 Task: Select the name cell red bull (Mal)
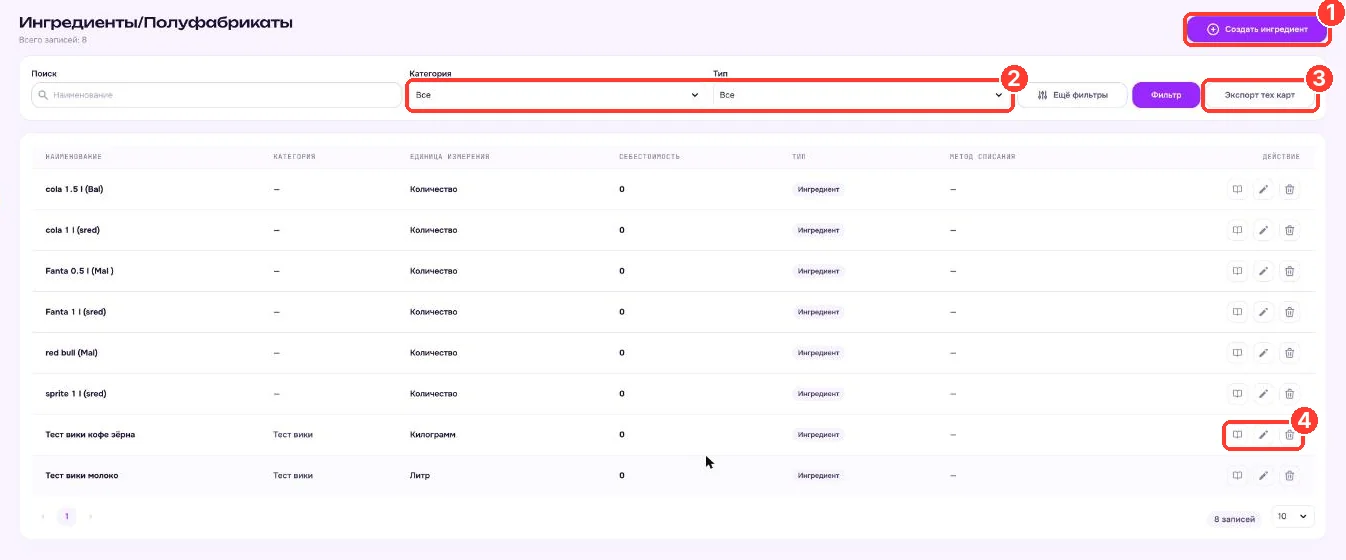tap(72, 353)
